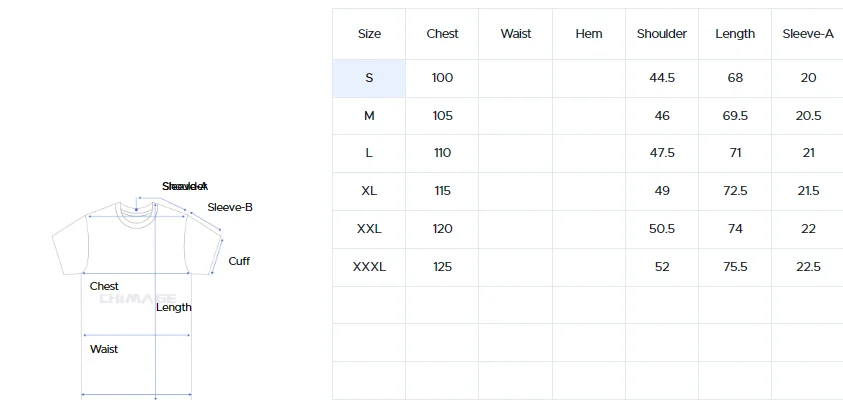Image resolution: width=843 pixels, height=400 pixels.
Task: Click the chest value 110 for size L
Action: [x=442, y=153]
